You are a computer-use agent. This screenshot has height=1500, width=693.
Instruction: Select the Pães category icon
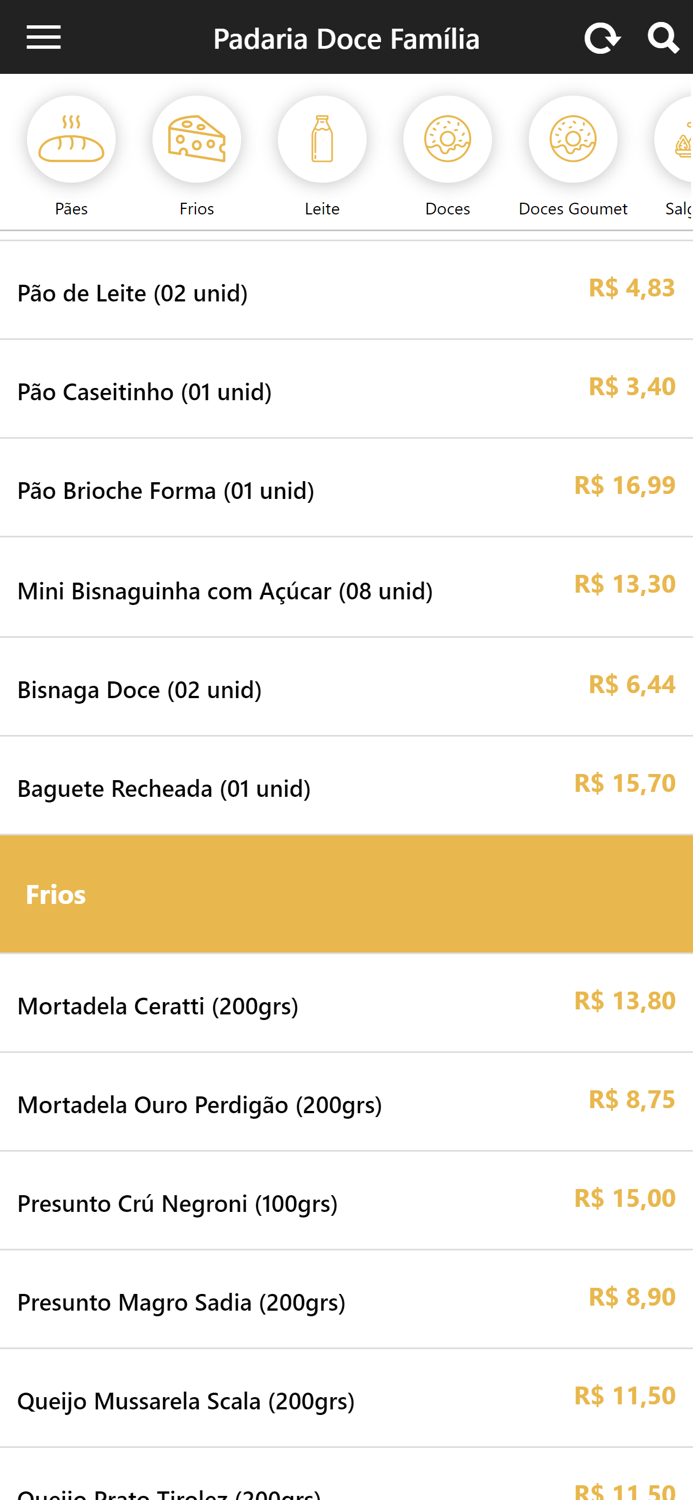tap(70, 138)
